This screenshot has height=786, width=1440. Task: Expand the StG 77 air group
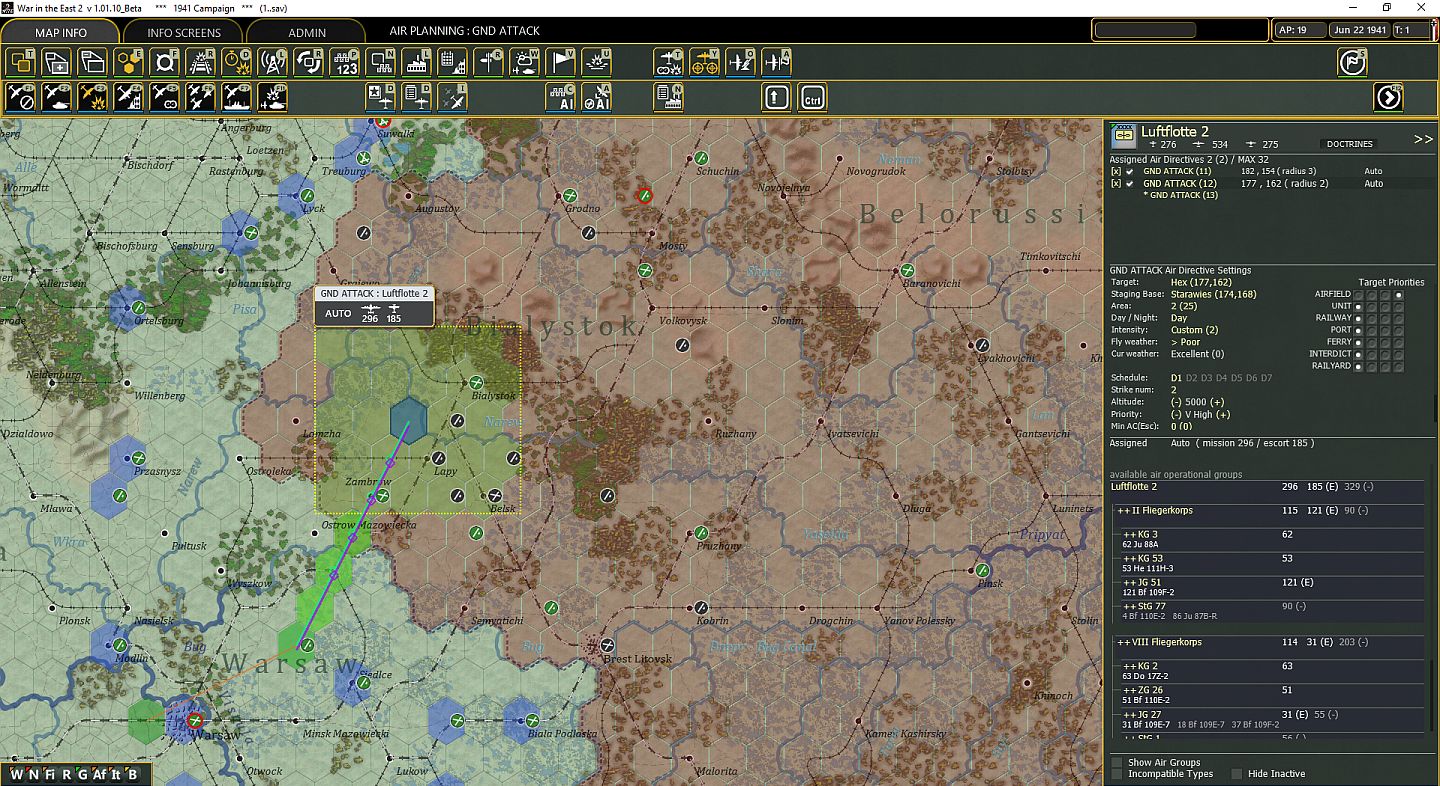tap(1130, 606)
